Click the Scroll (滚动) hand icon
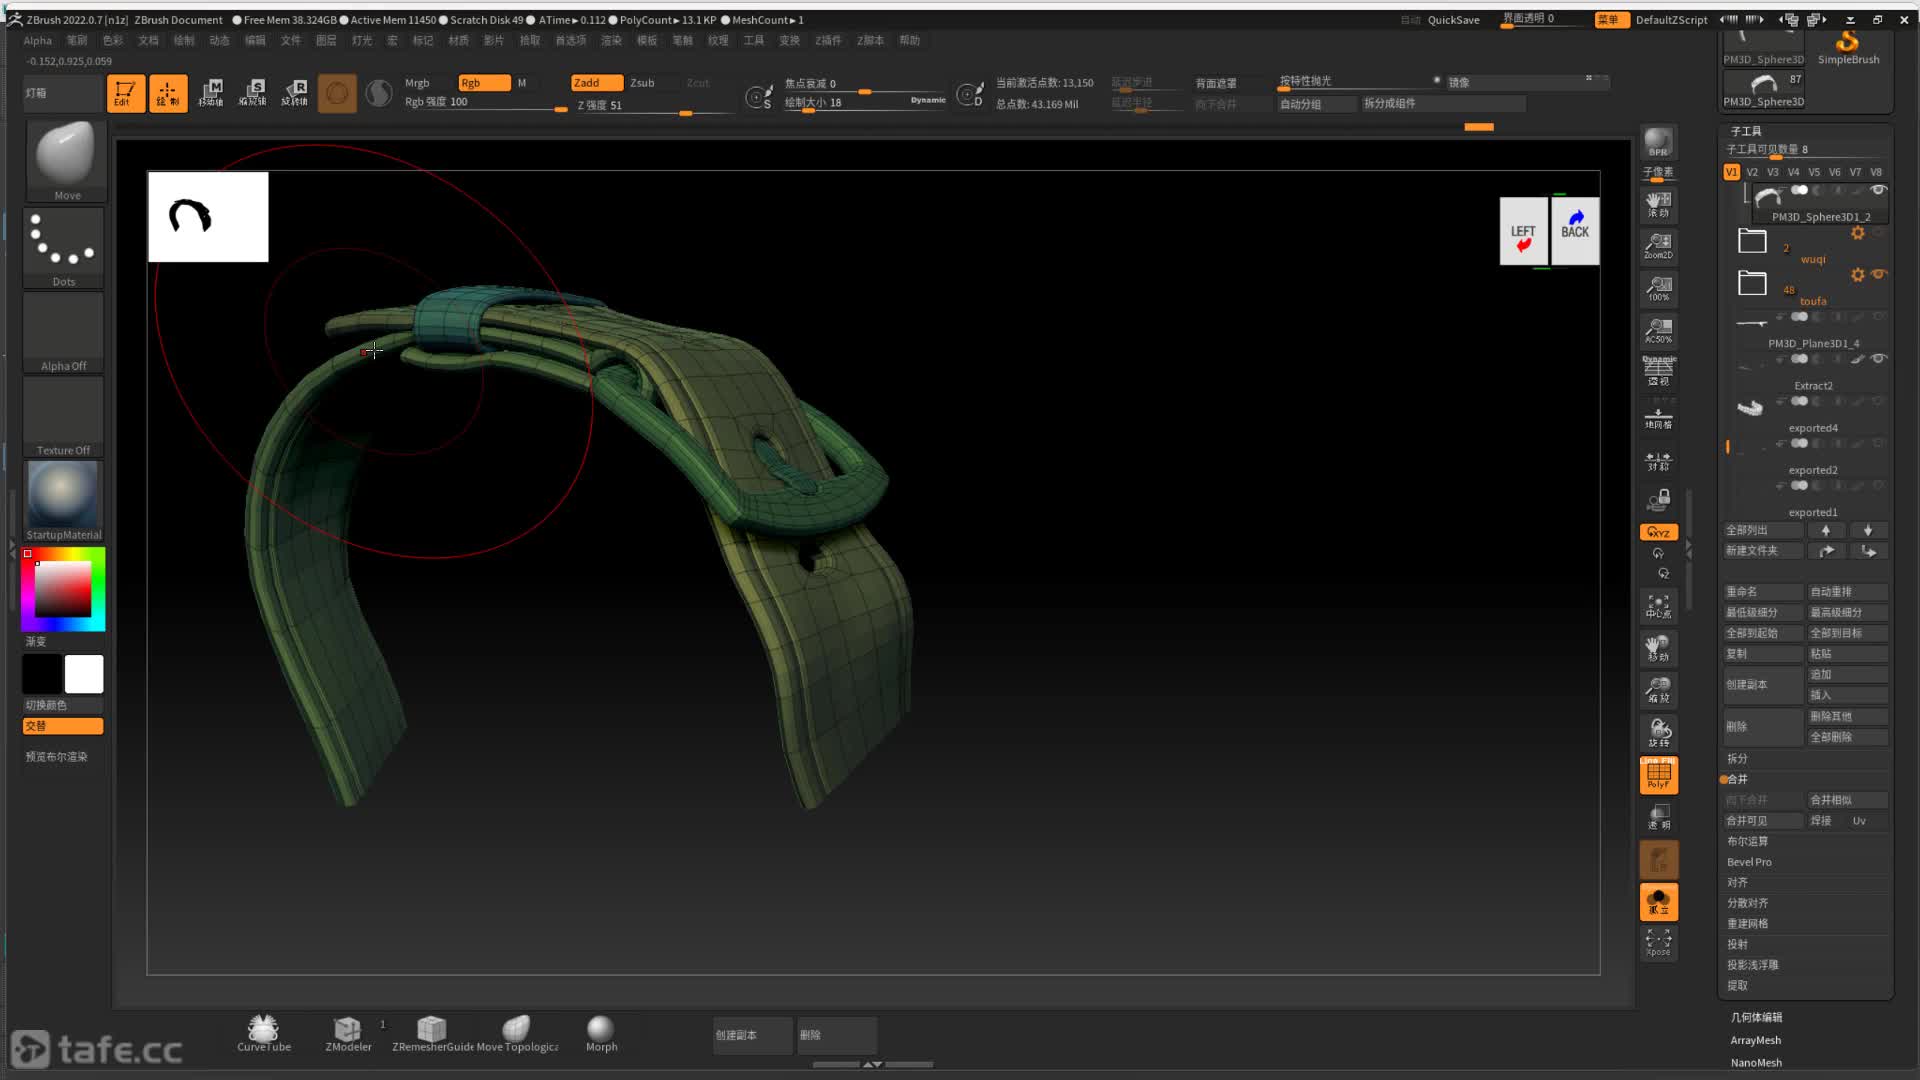1920x1080 pixels. click(1658, 204)
